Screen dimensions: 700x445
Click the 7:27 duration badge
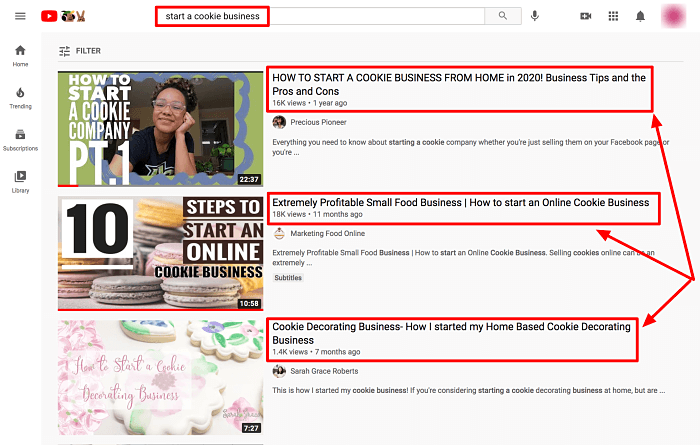(x=250, y=428)
